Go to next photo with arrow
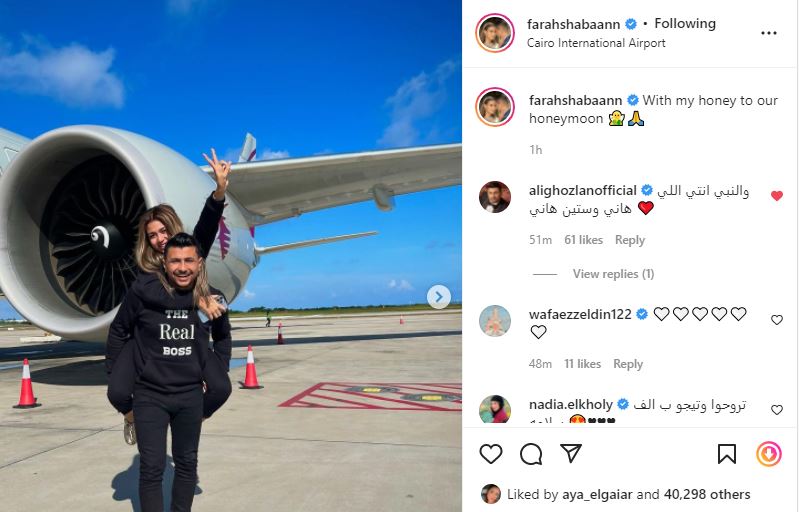The height and width of the screenshot is (512, 799). coord(439,297)
